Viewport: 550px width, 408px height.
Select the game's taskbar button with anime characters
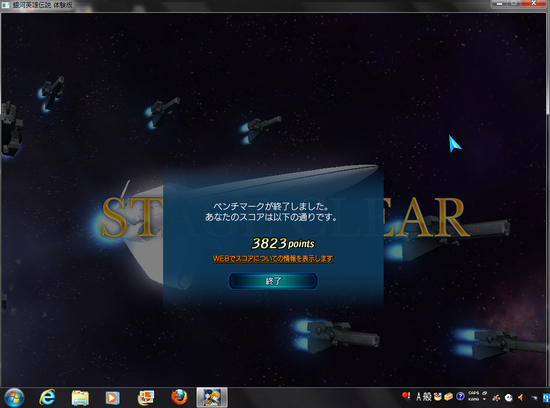pyautogui.click(x=212, y=398)
